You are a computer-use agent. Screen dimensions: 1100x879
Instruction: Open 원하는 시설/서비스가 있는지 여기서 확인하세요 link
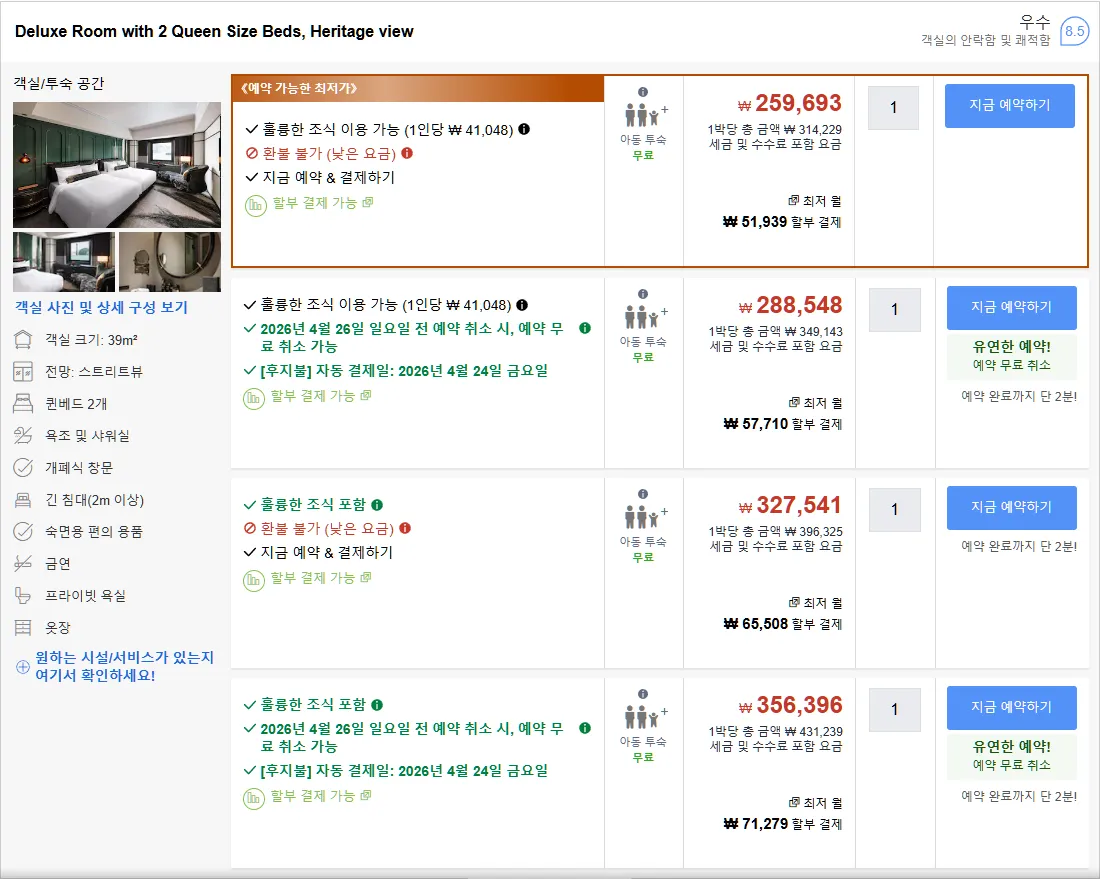(x=124, y=666)
